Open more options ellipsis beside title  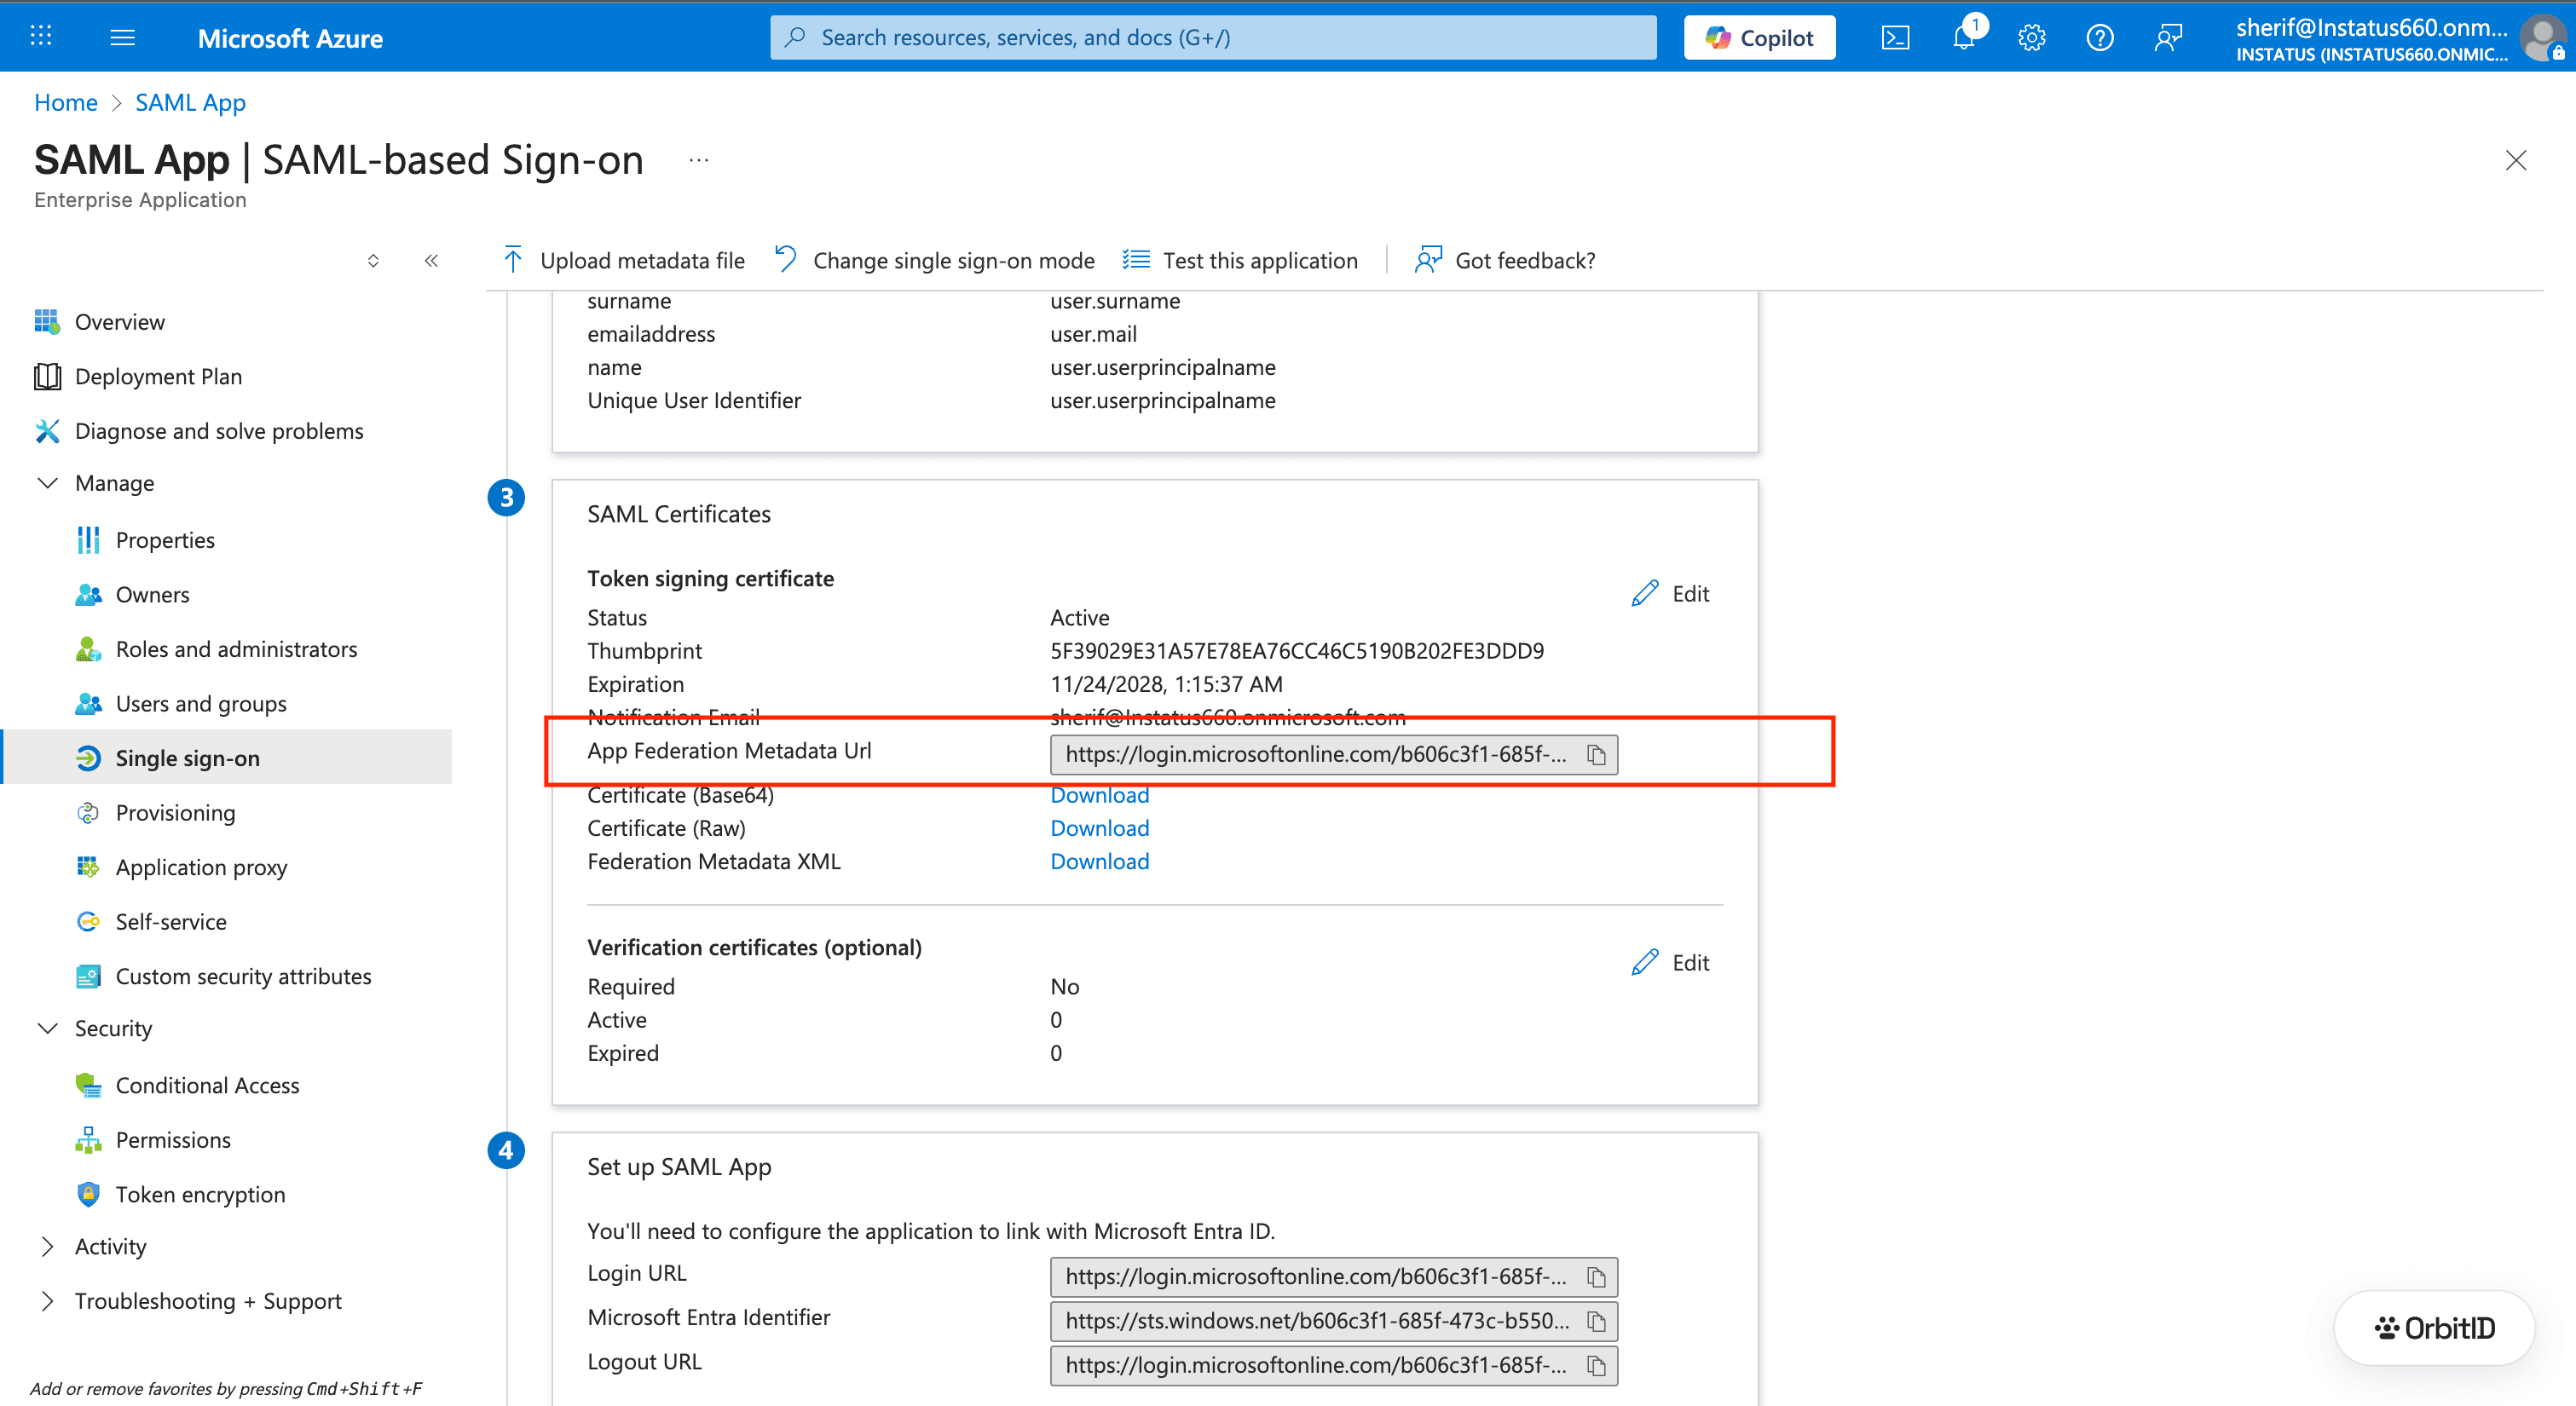click(698, 160)
